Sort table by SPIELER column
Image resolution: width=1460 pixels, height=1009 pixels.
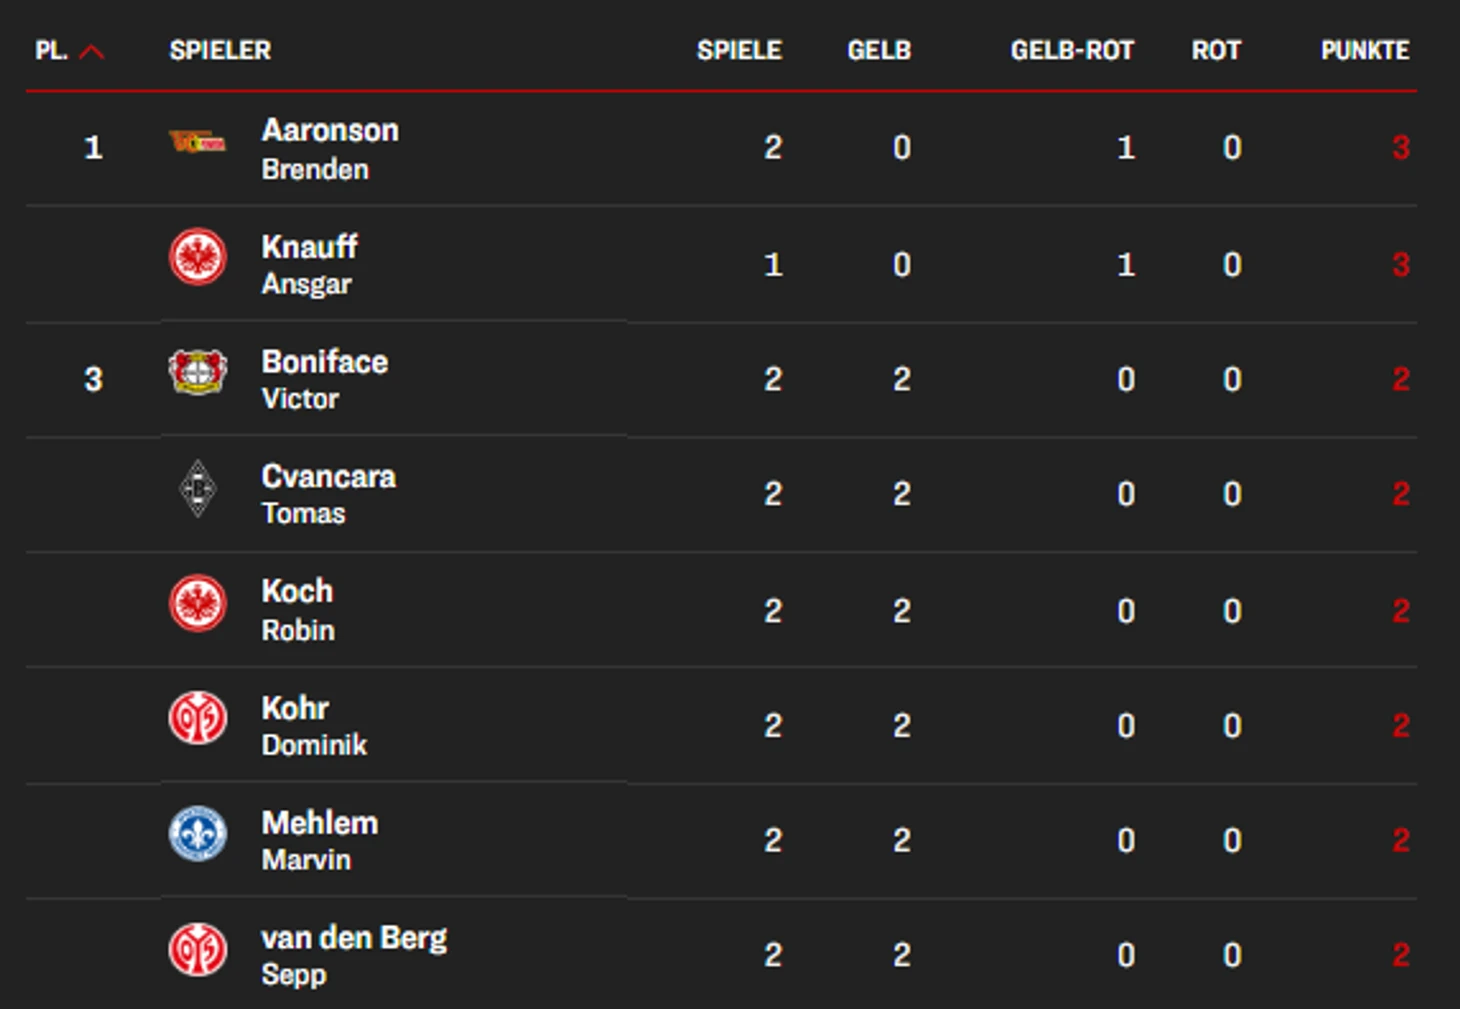point(220,51)
